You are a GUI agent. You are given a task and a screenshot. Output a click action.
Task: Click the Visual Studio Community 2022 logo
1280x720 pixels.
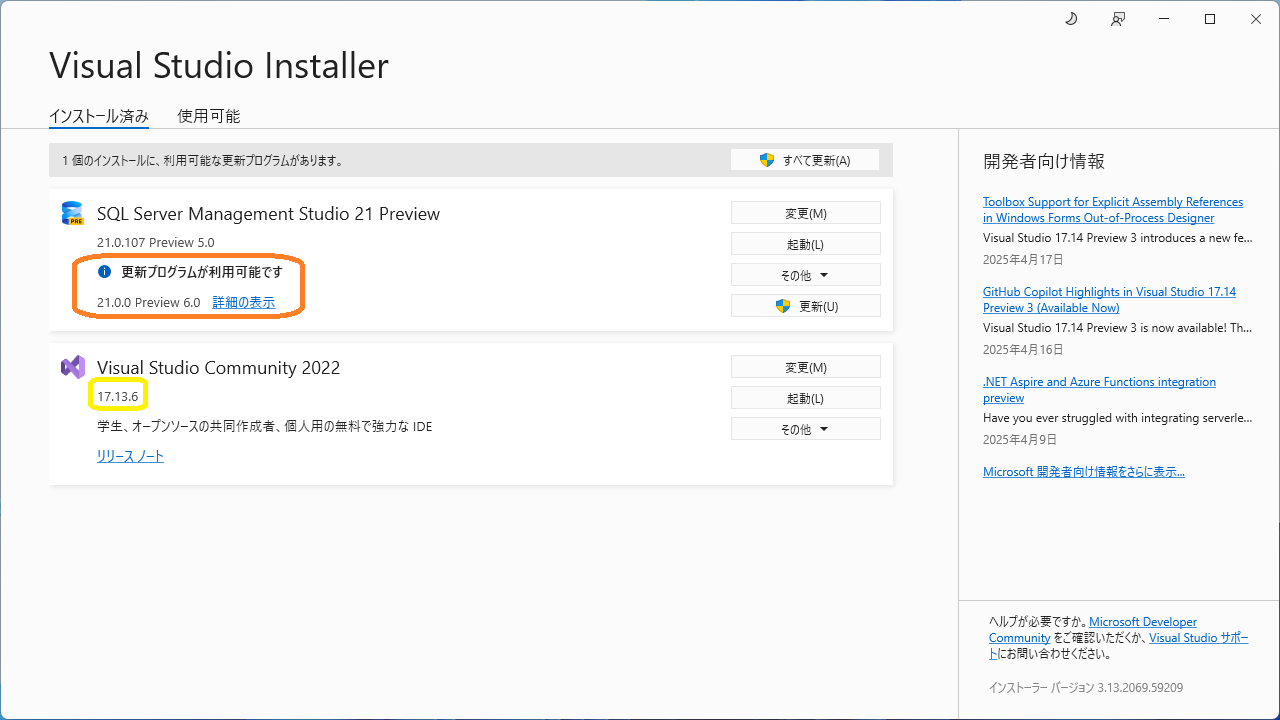click(x=73, y=367)
